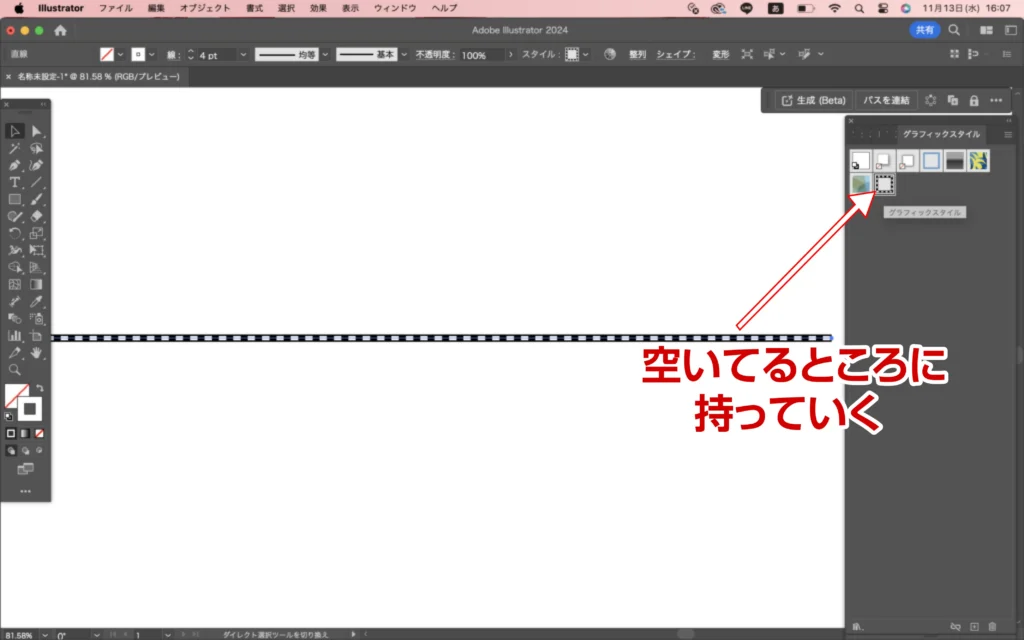
Task: Select the Rectangle tool
Action: point(15,199)
